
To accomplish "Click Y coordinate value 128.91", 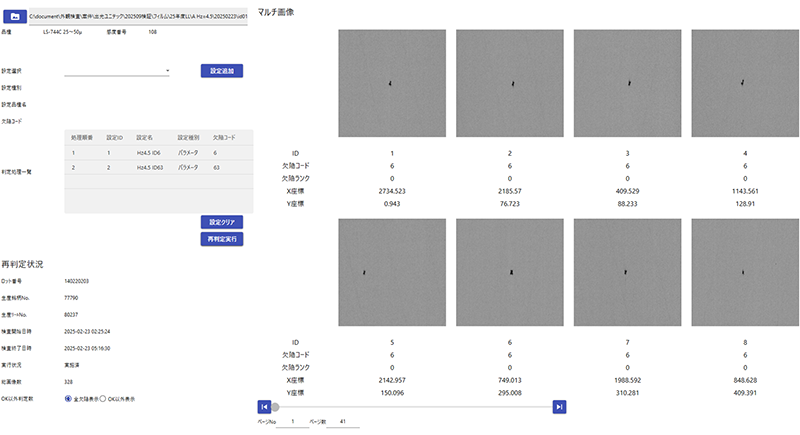I will point(745,204).
